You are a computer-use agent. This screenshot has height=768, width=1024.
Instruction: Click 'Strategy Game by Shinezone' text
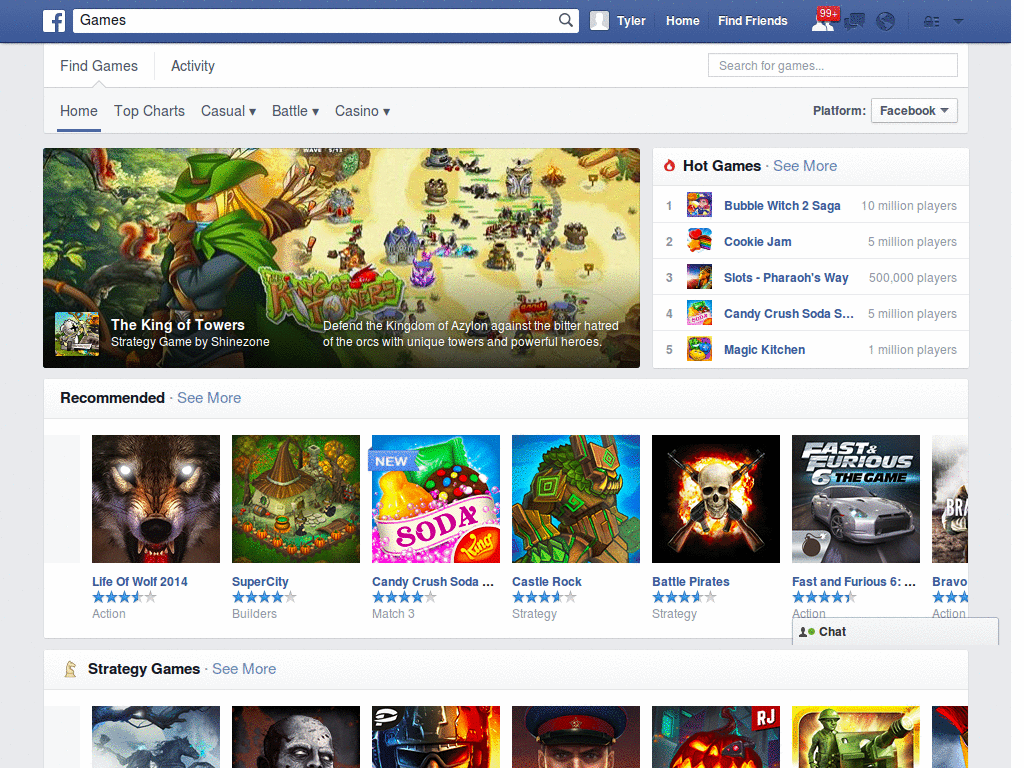[x=190, y=342]
